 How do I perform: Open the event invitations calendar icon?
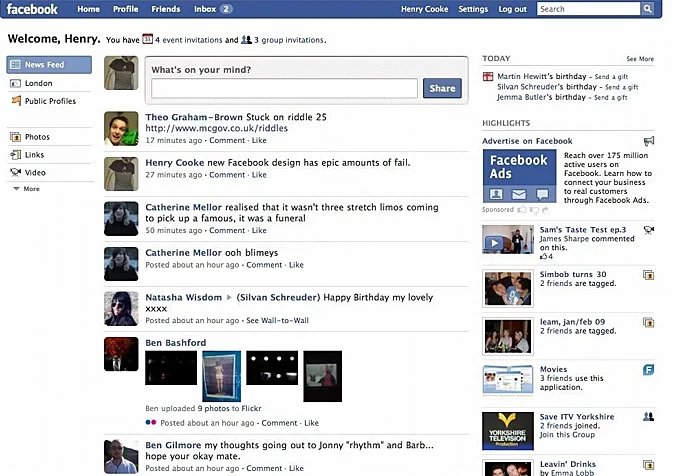[147, 39]
